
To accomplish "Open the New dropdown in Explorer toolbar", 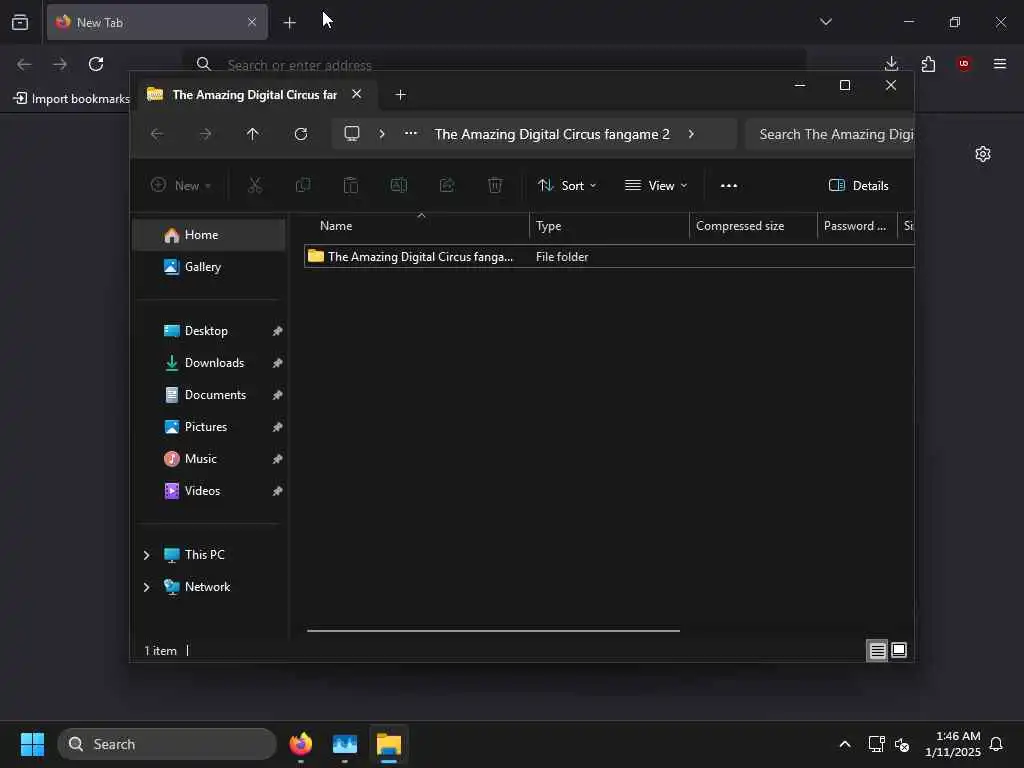I will (x=181, y=185).
